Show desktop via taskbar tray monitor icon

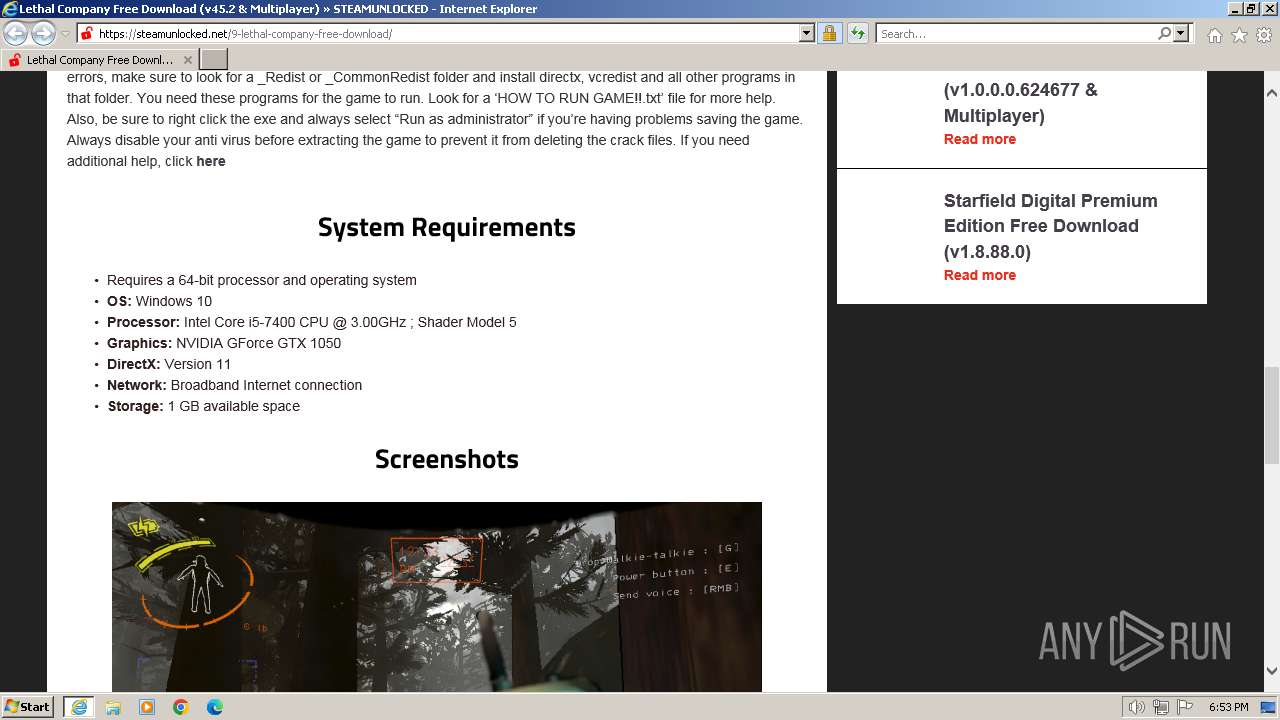point(1267,707)
